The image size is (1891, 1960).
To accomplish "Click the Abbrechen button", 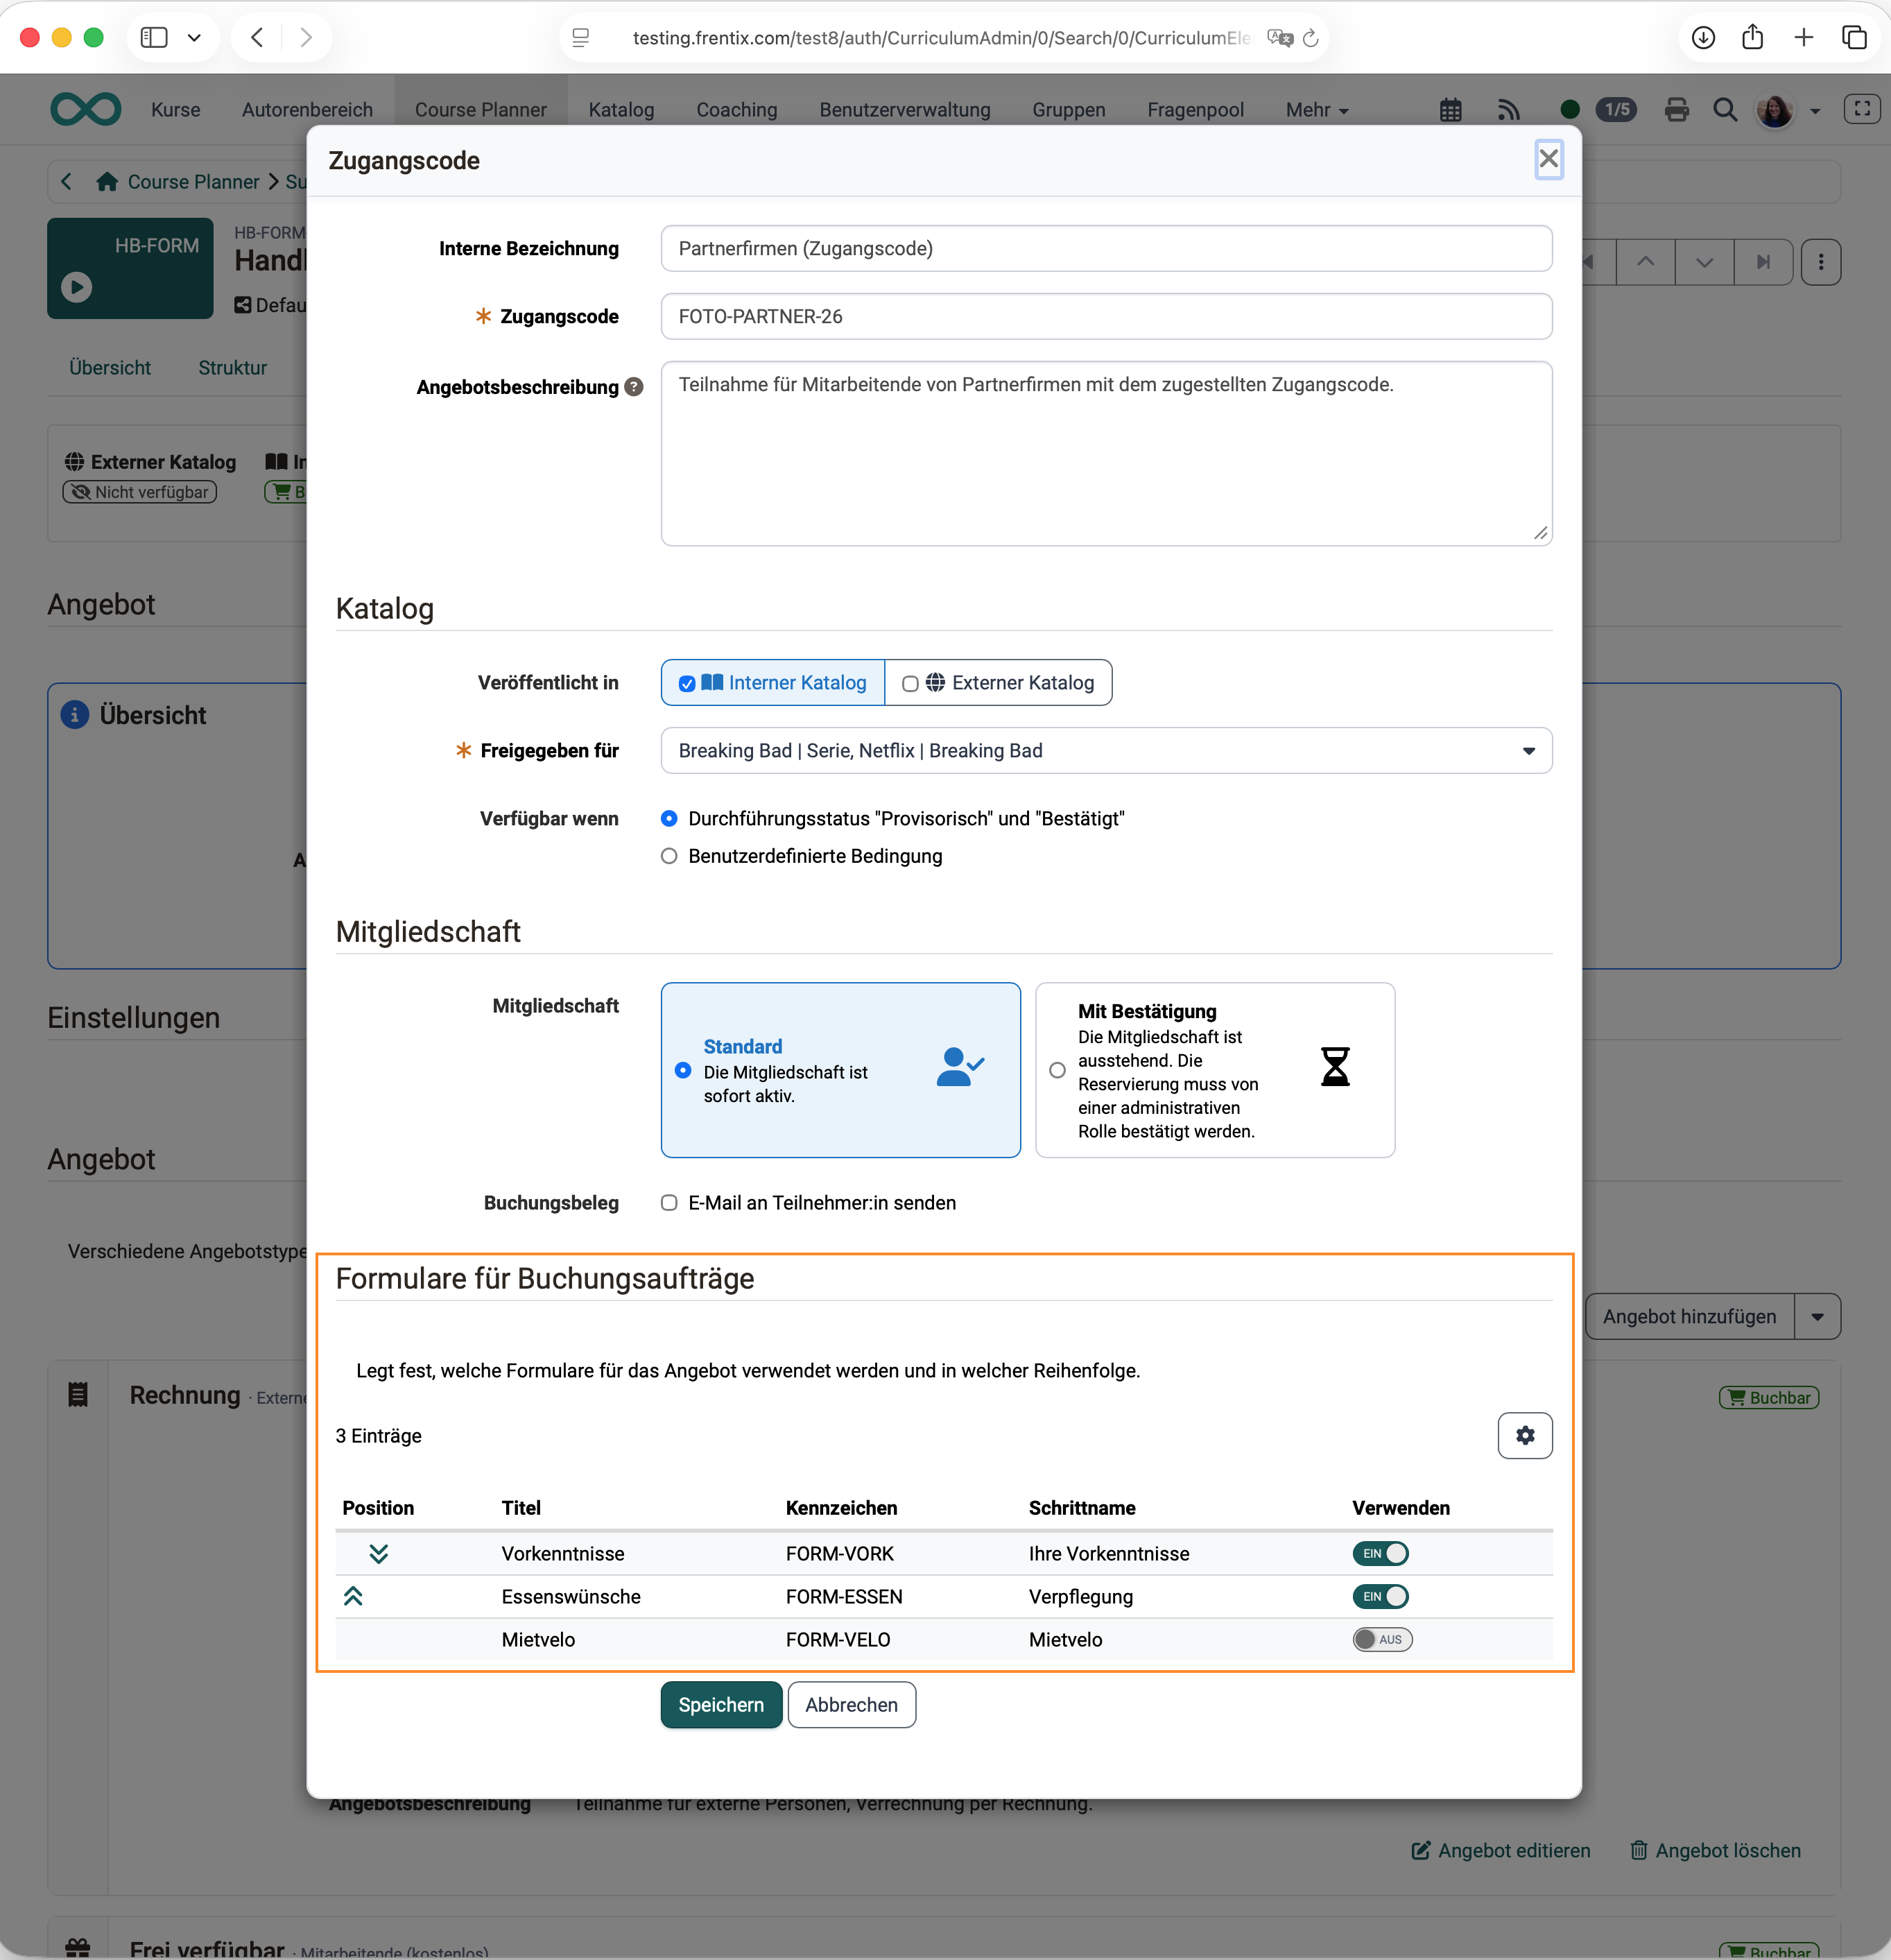I will click(851, 1705).
